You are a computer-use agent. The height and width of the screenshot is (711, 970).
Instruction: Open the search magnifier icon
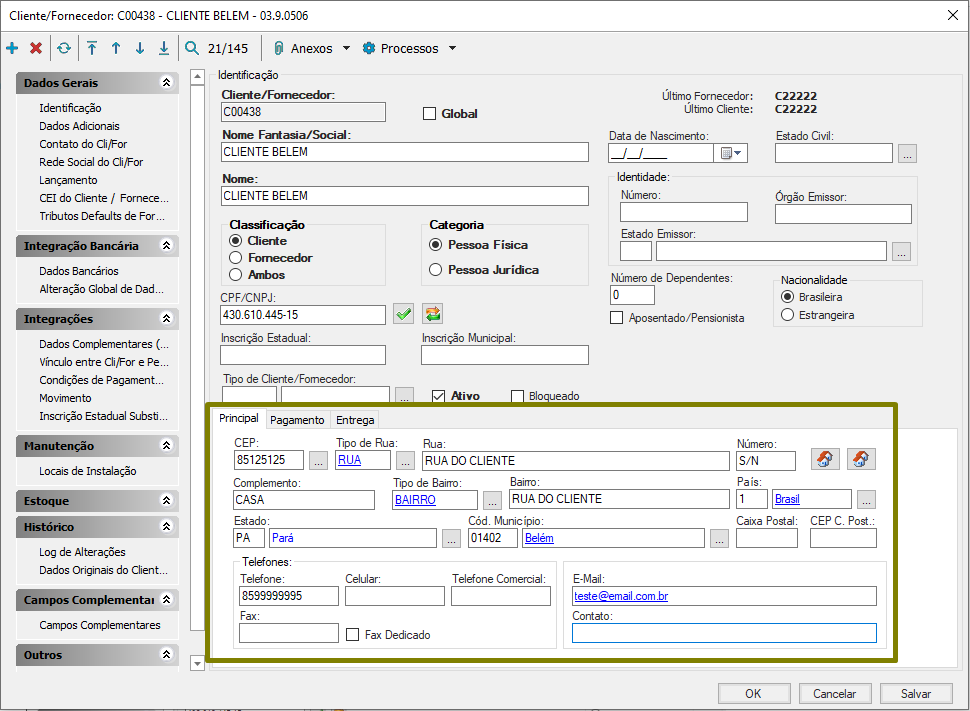(x=192, y=48)
